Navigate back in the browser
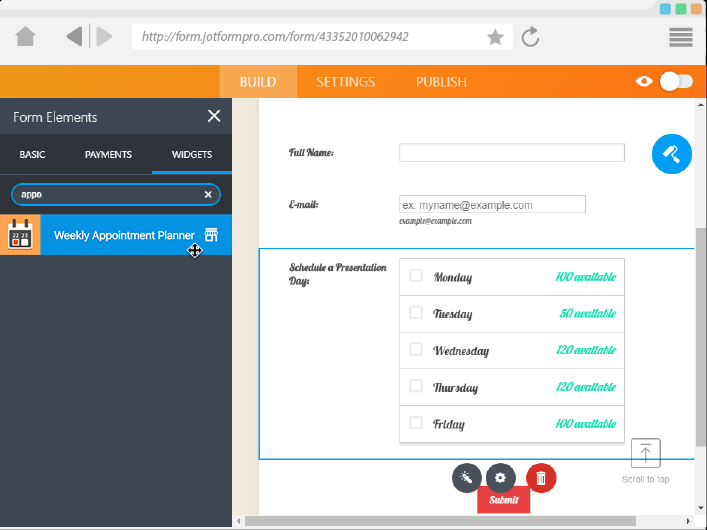 [74, 37]
